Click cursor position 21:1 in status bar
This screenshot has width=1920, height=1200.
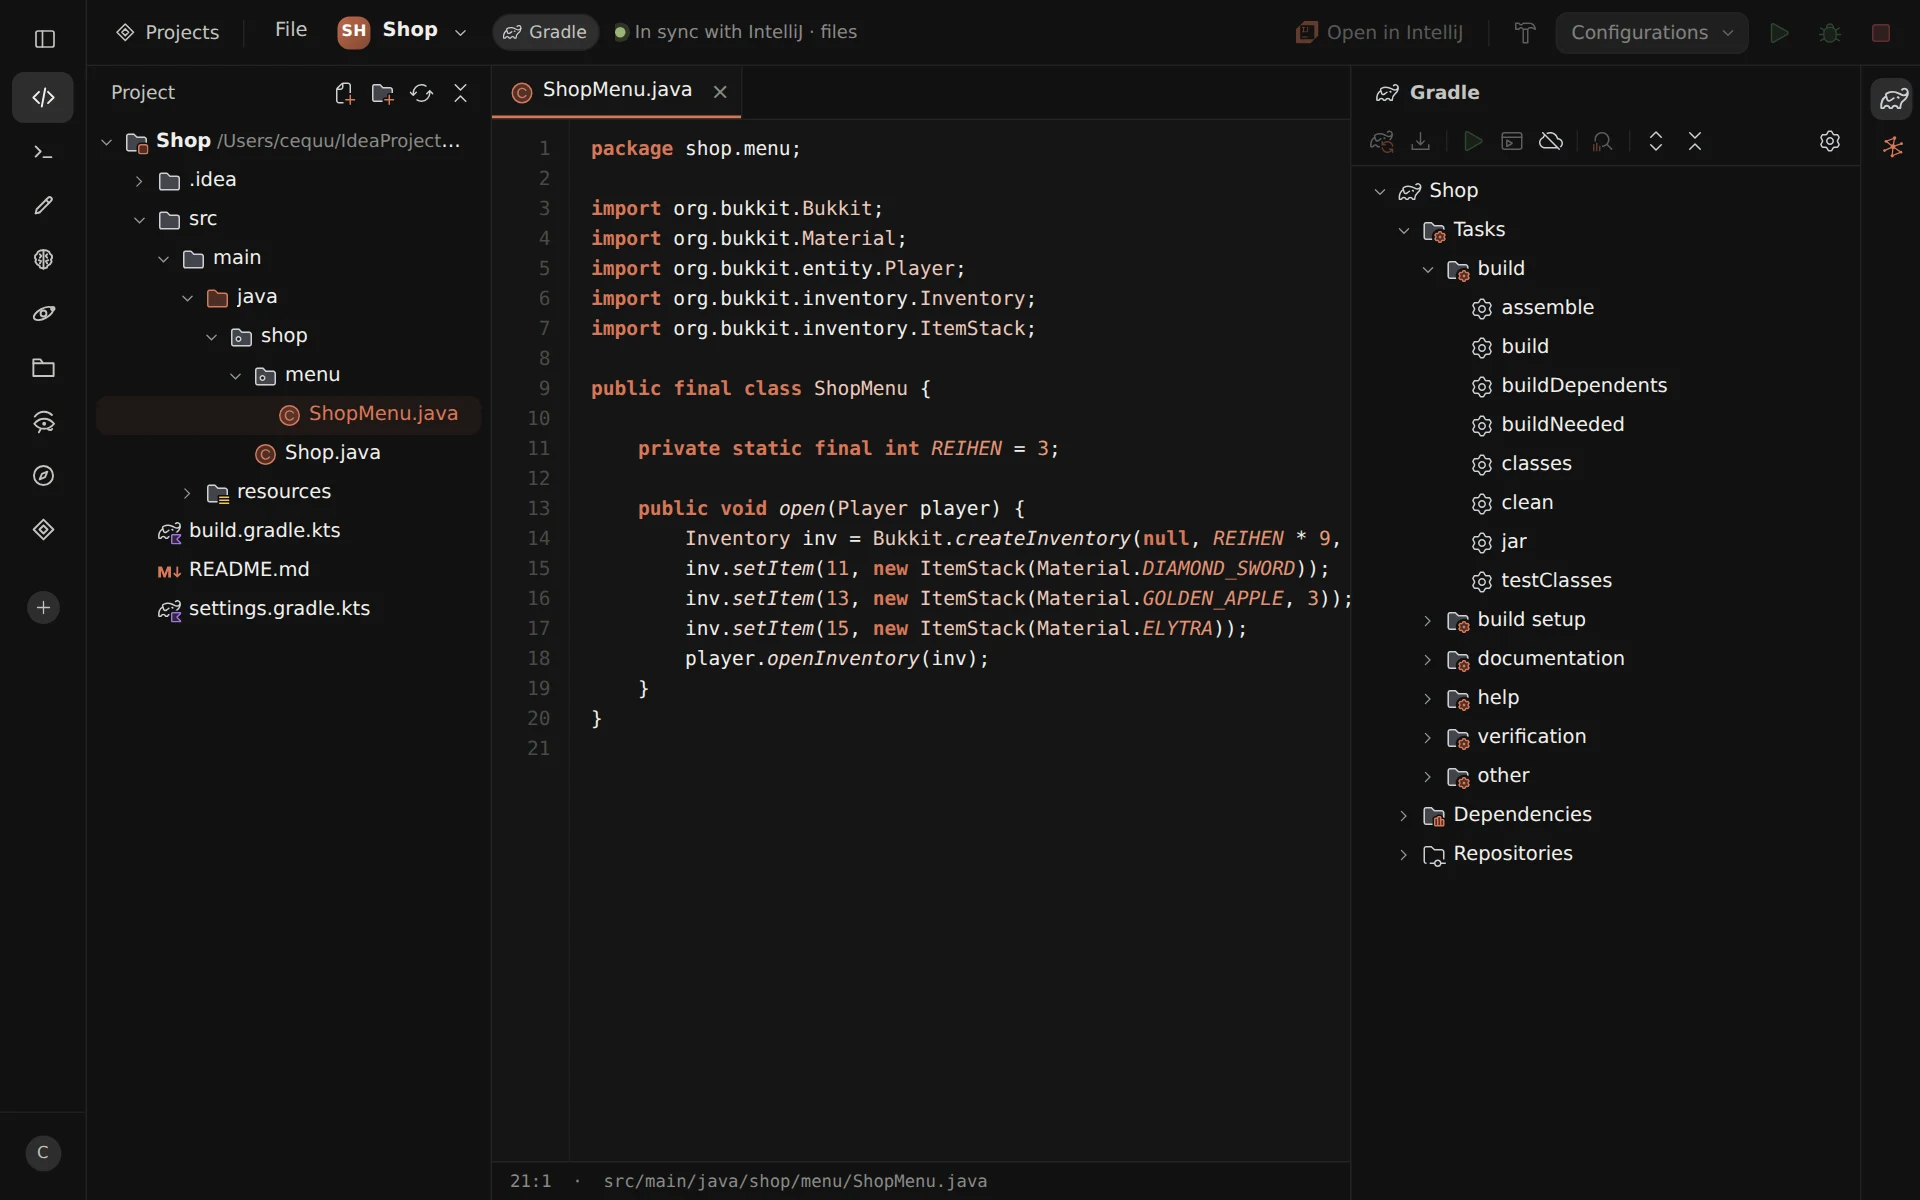530,1182
